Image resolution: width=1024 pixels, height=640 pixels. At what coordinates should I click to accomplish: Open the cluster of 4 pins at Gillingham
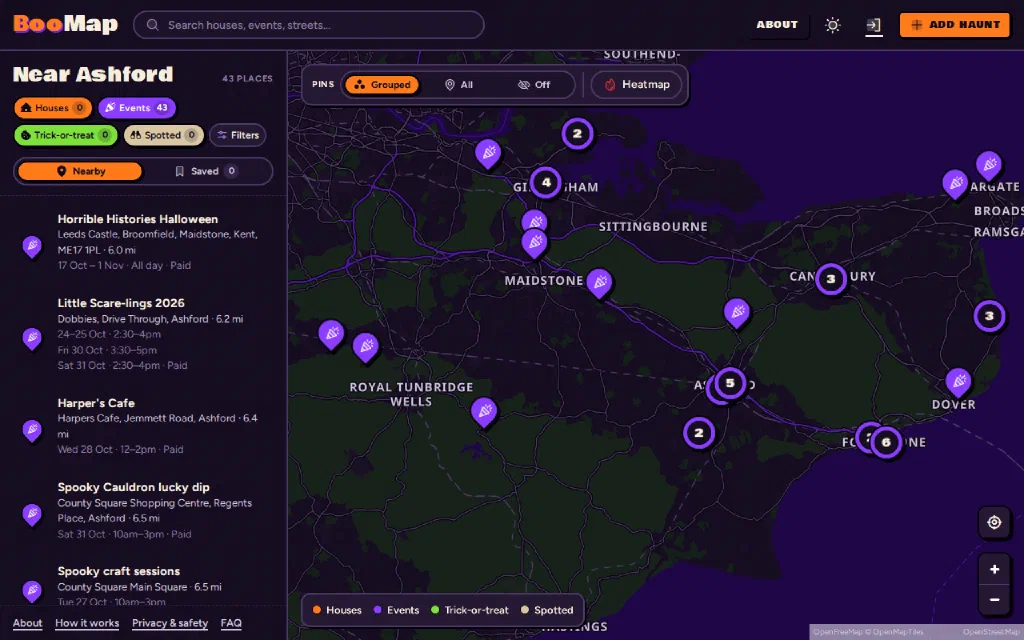[546, 182]
